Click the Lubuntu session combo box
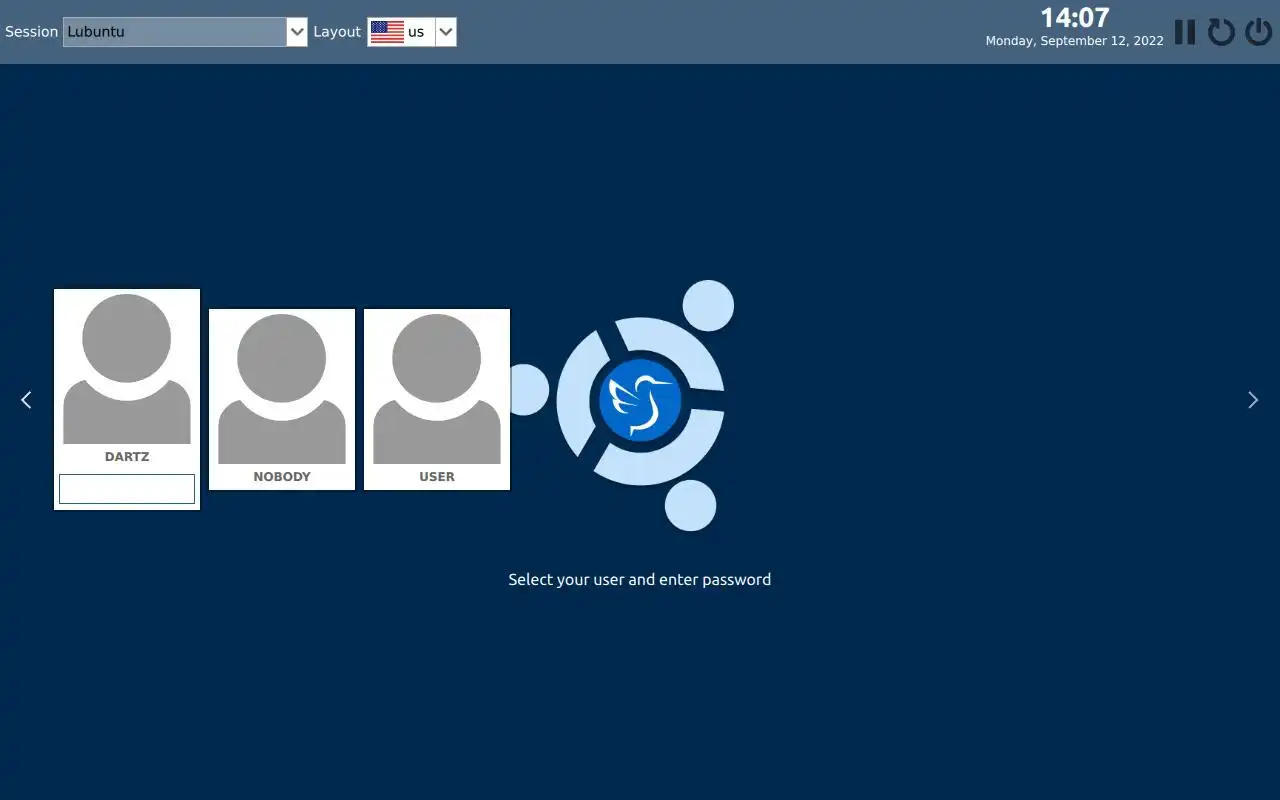Image resolution: width=1280 pixels, height=800 pixels. click(185, 32)
